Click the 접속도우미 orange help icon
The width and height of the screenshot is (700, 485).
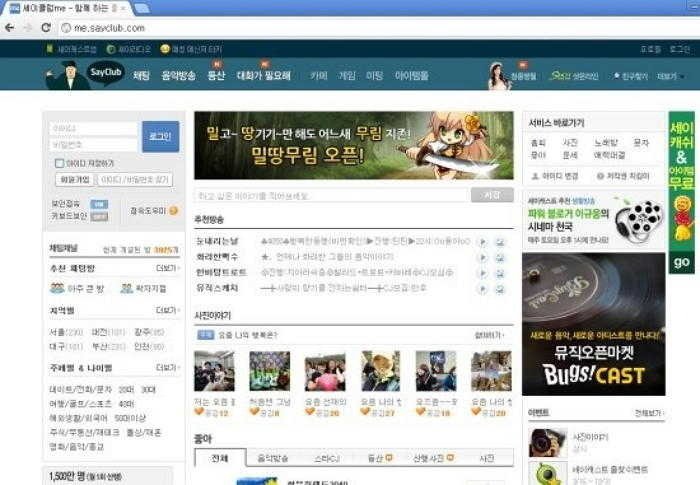coord(174,211)
